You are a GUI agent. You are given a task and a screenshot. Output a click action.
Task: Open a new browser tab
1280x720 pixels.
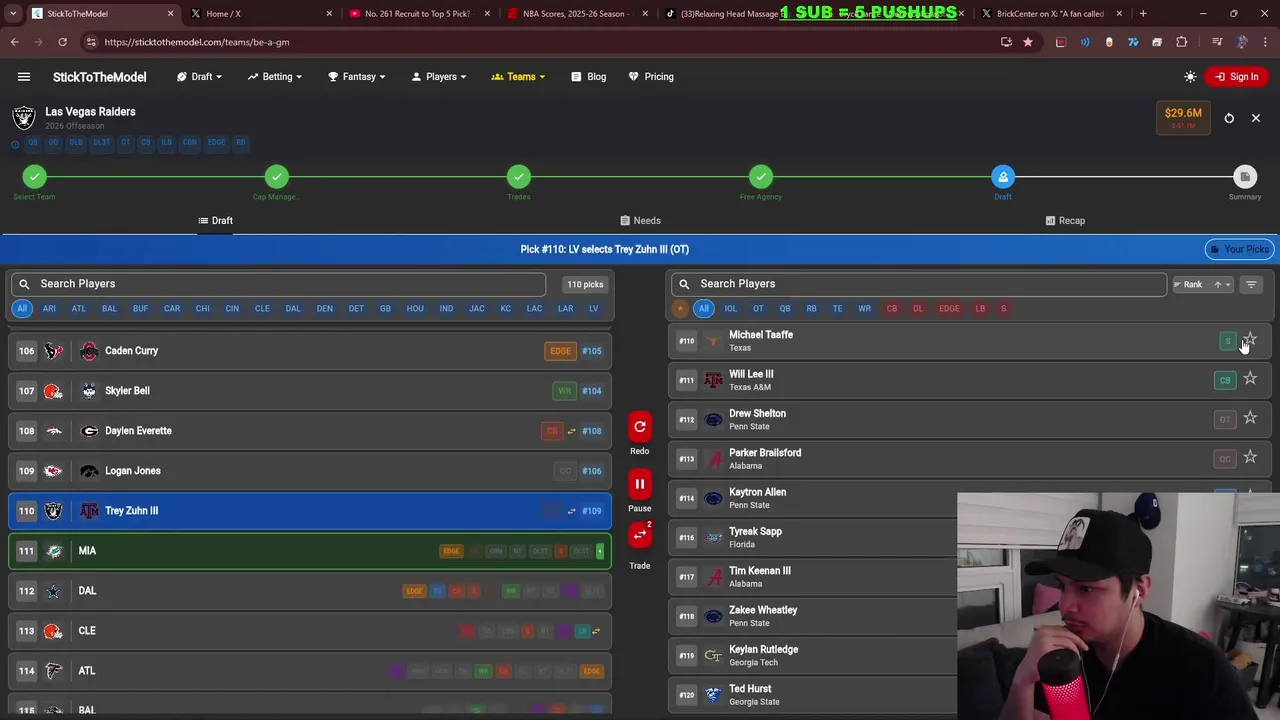point(1143,14)
